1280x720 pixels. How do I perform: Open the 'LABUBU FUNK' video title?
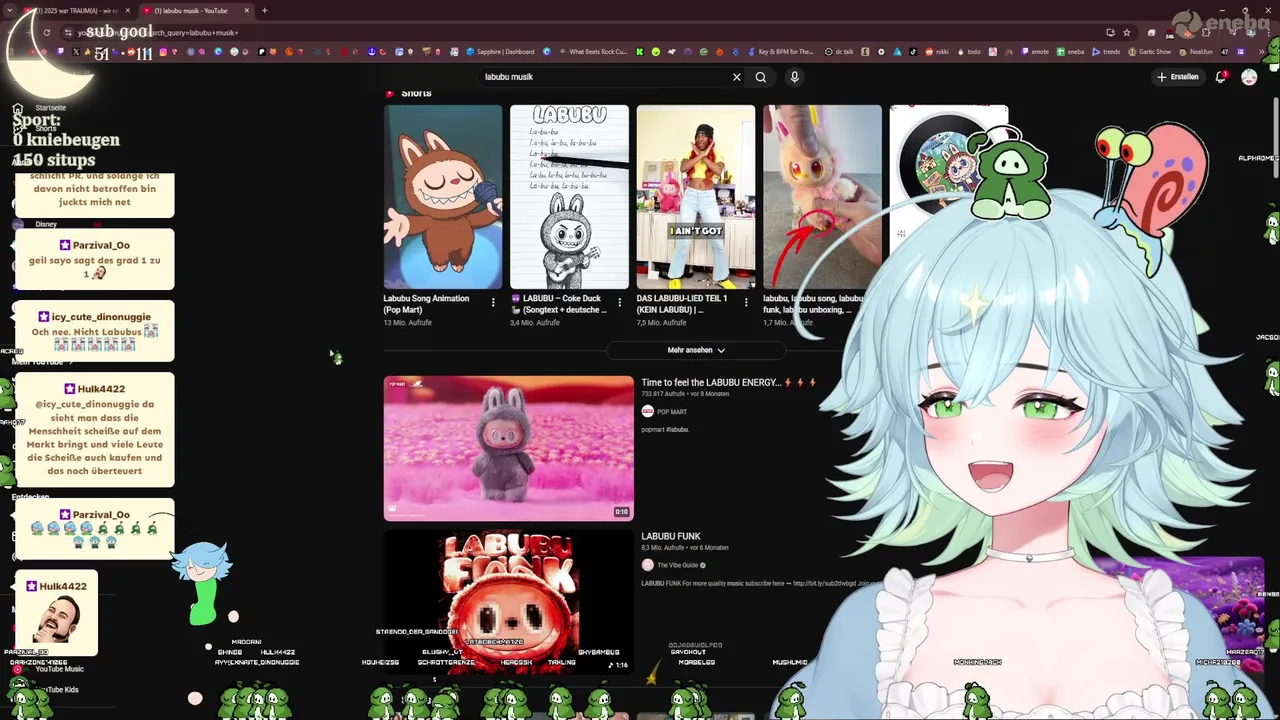[671, 536]
